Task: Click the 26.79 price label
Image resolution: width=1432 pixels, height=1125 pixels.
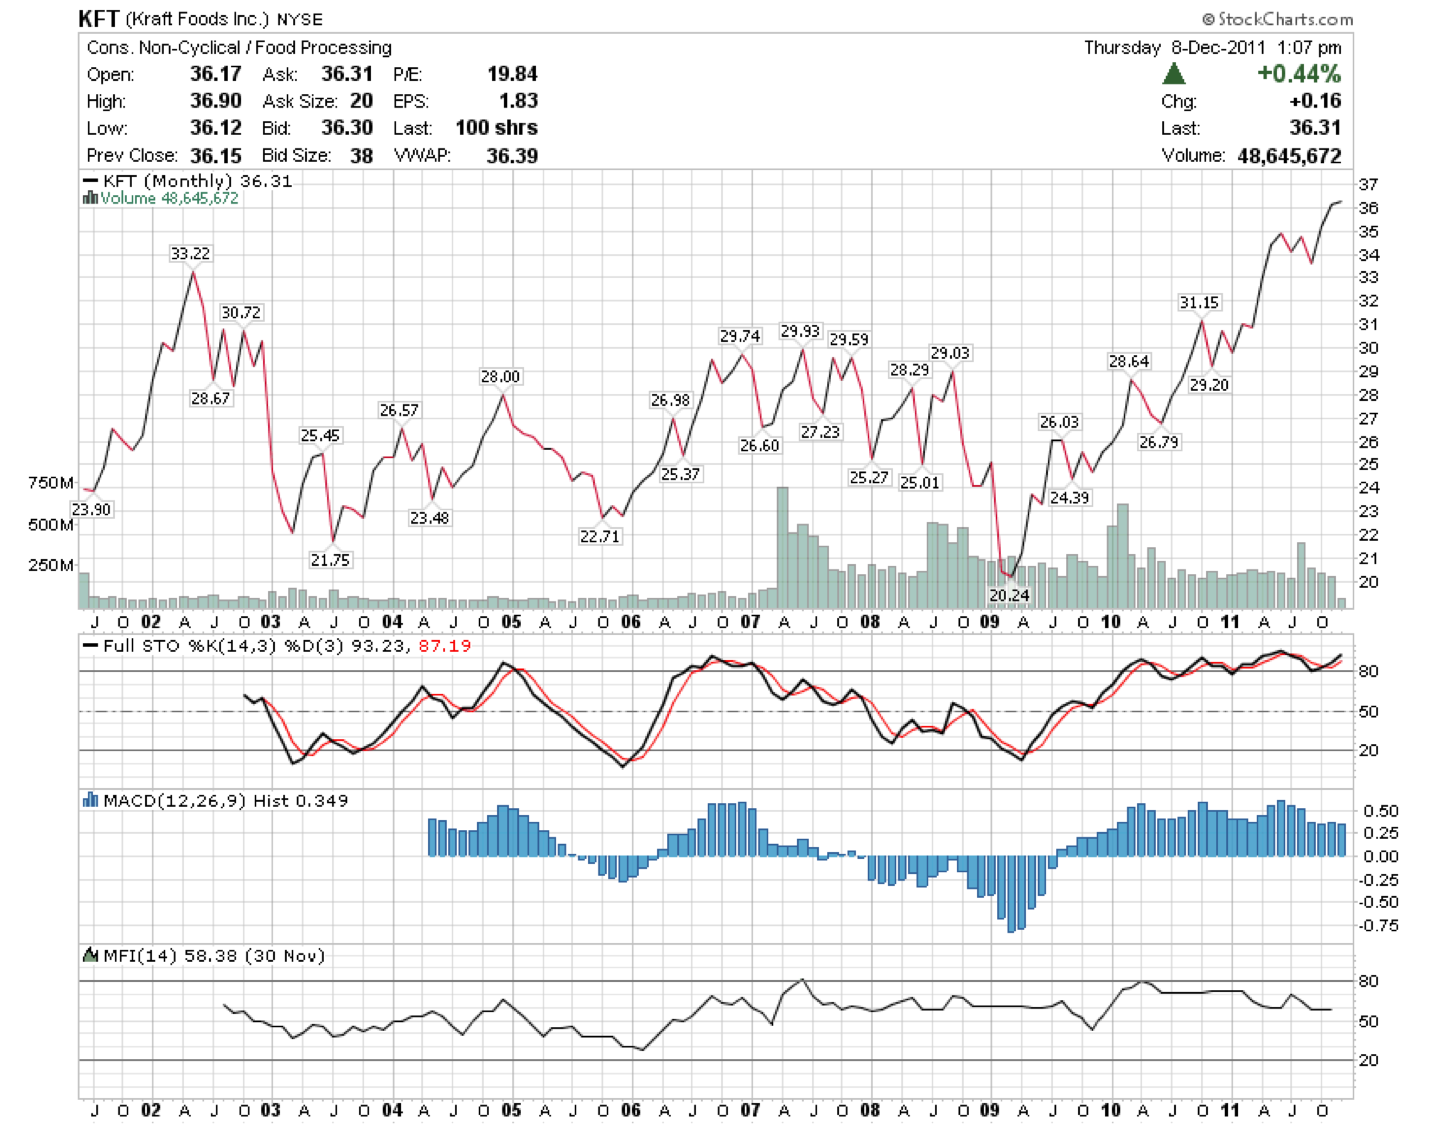Action: tap(1159, 442)
